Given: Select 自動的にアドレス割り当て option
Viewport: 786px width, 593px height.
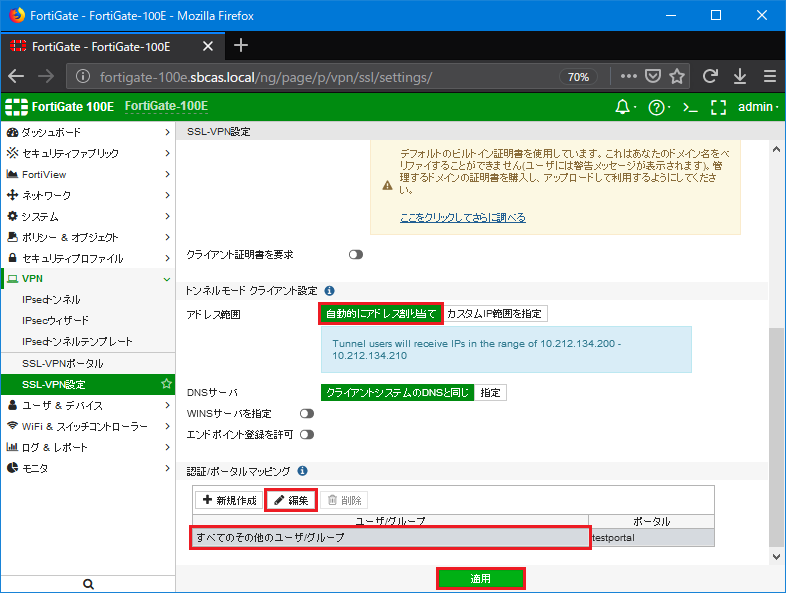Looking at the screenshot, I should pyautogui.click(x=381, y=314).
